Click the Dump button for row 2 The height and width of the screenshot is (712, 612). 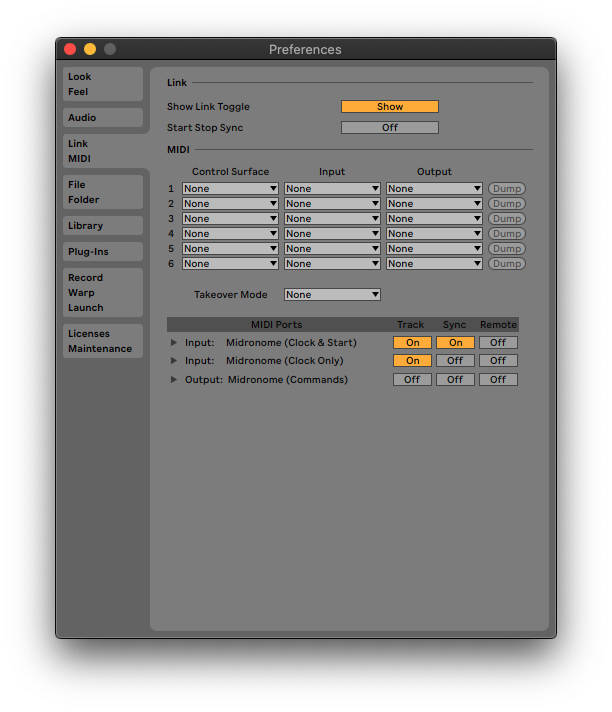(507, 204)
